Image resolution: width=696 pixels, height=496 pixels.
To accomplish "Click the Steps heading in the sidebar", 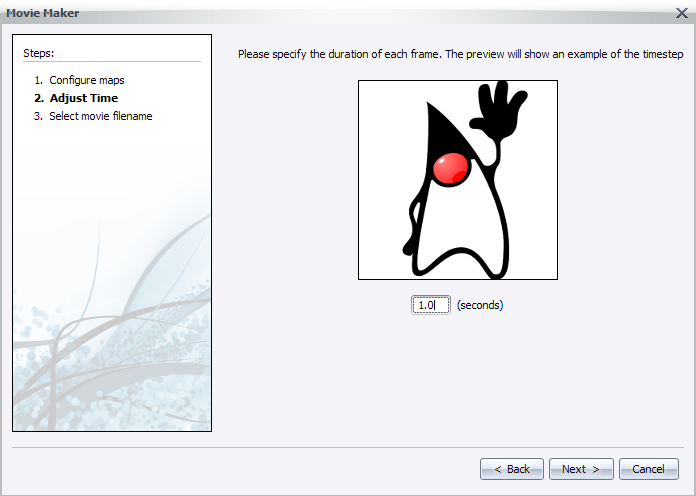I will click(39, 52).
